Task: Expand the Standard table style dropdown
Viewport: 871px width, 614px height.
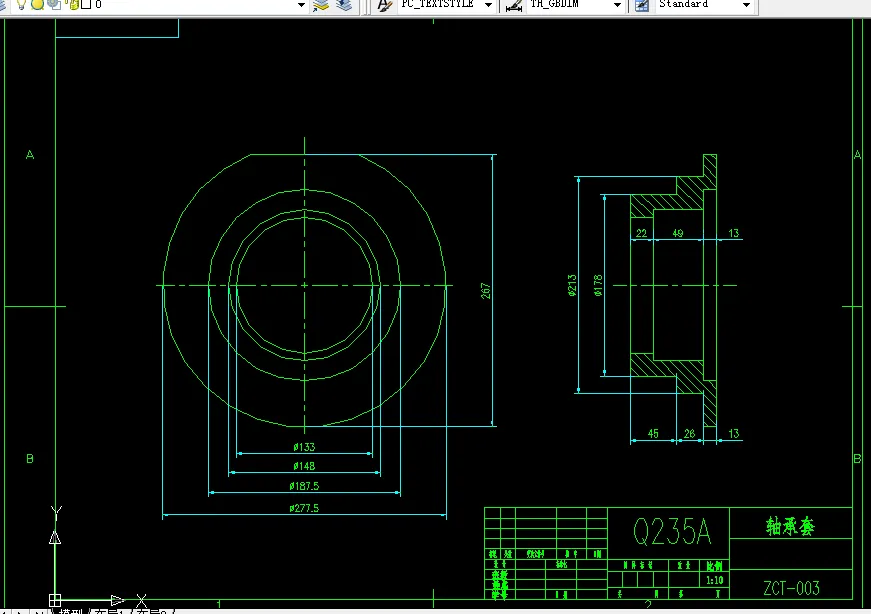Action: pos(747,5)
